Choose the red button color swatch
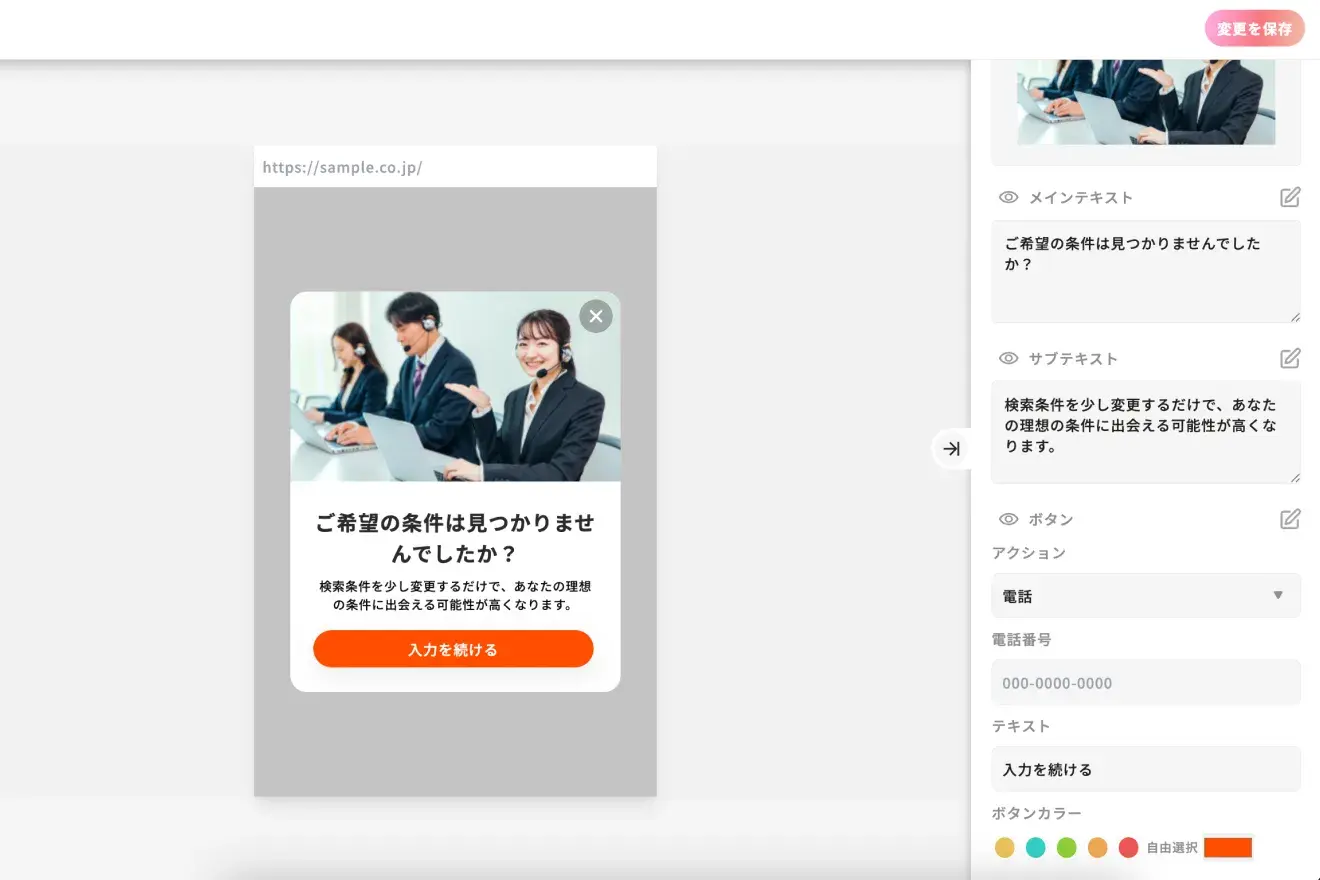 point(1129,848)
